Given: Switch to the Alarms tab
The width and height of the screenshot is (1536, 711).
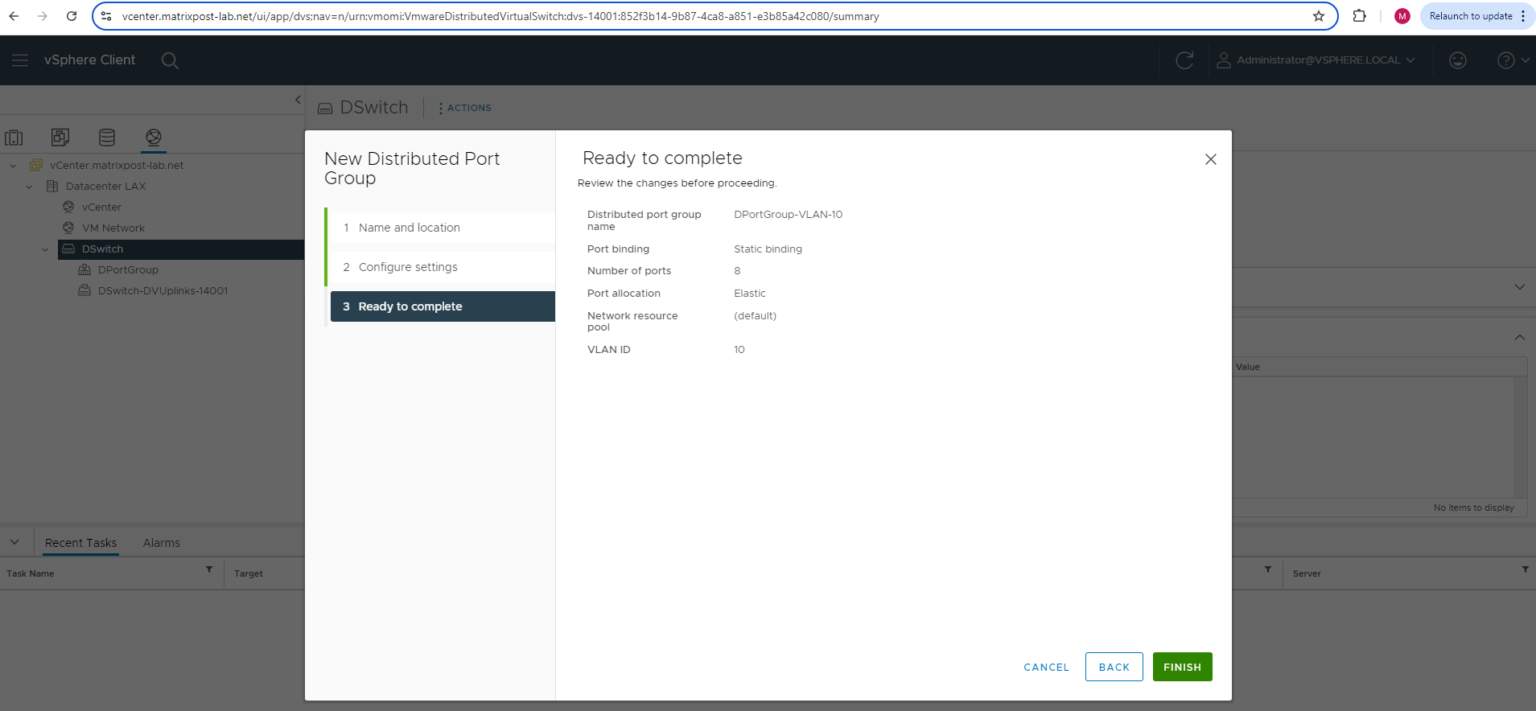Looking at the screenshot, I should [x=161, y=542].
